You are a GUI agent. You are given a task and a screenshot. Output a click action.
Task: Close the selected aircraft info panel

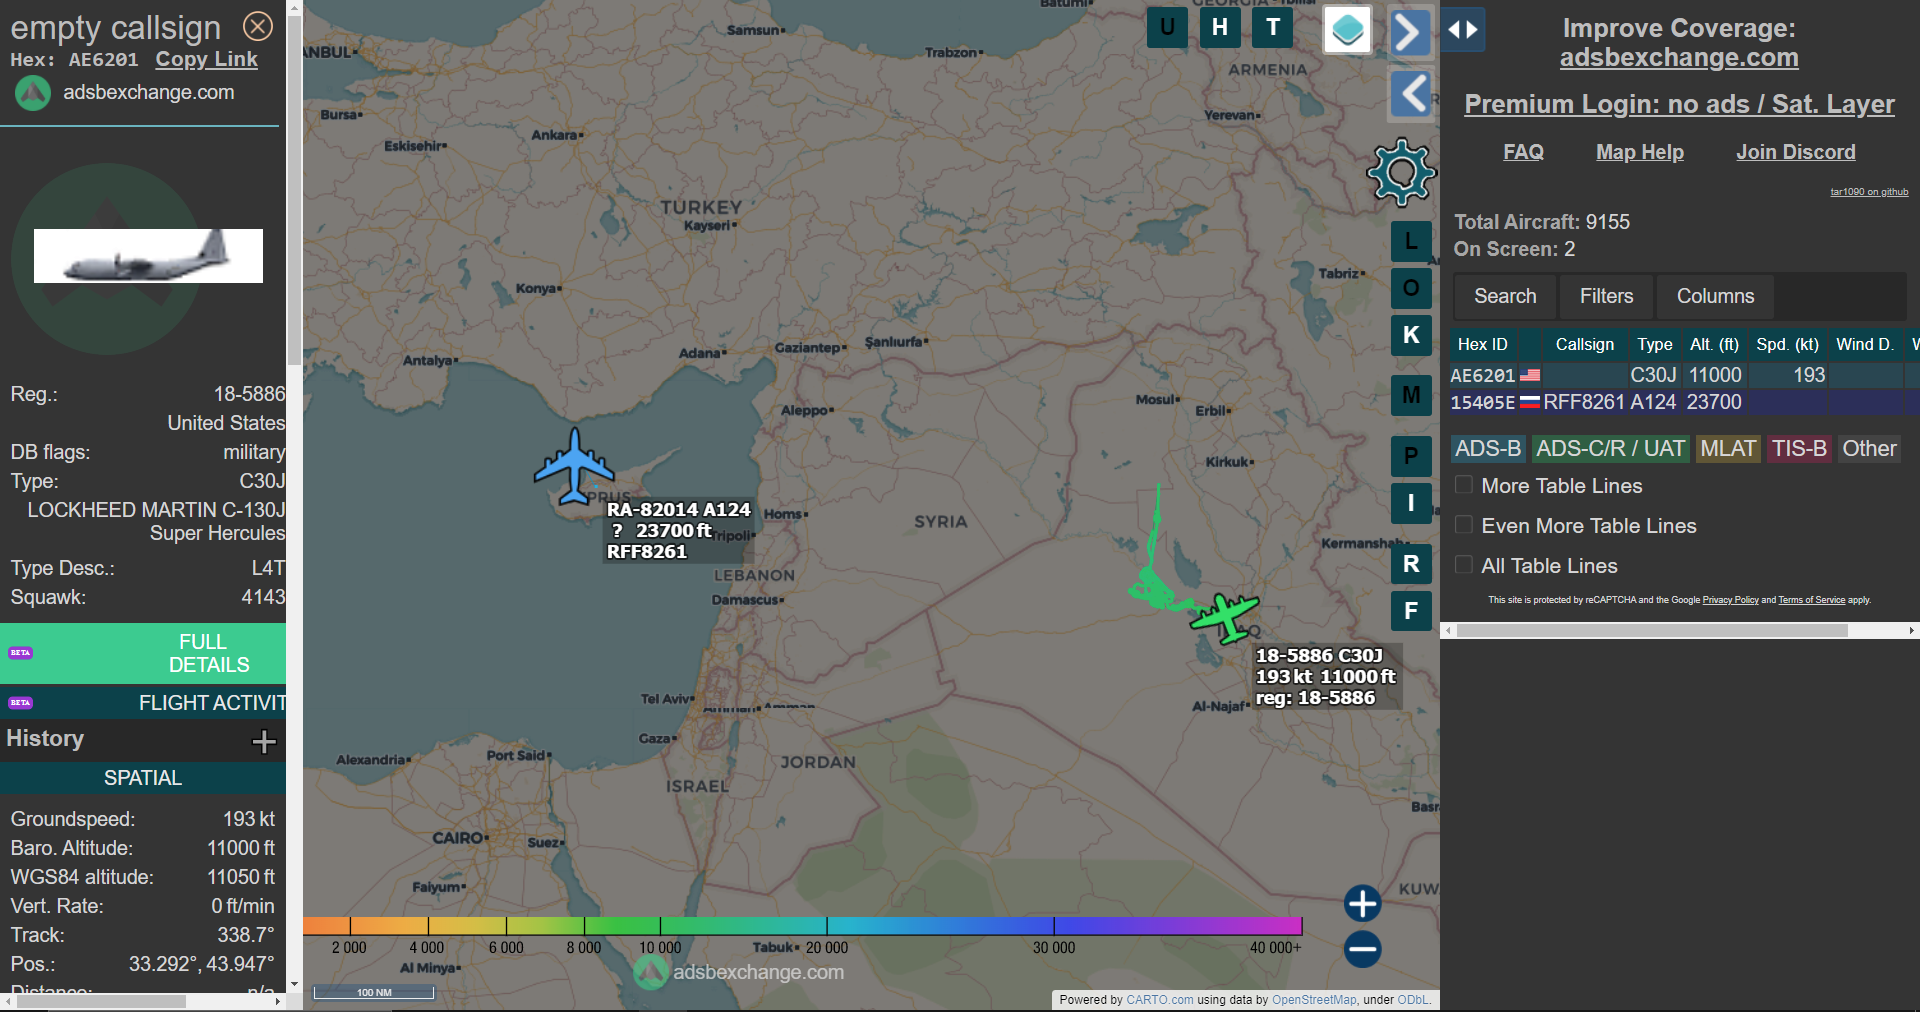[x=258, y=26]
